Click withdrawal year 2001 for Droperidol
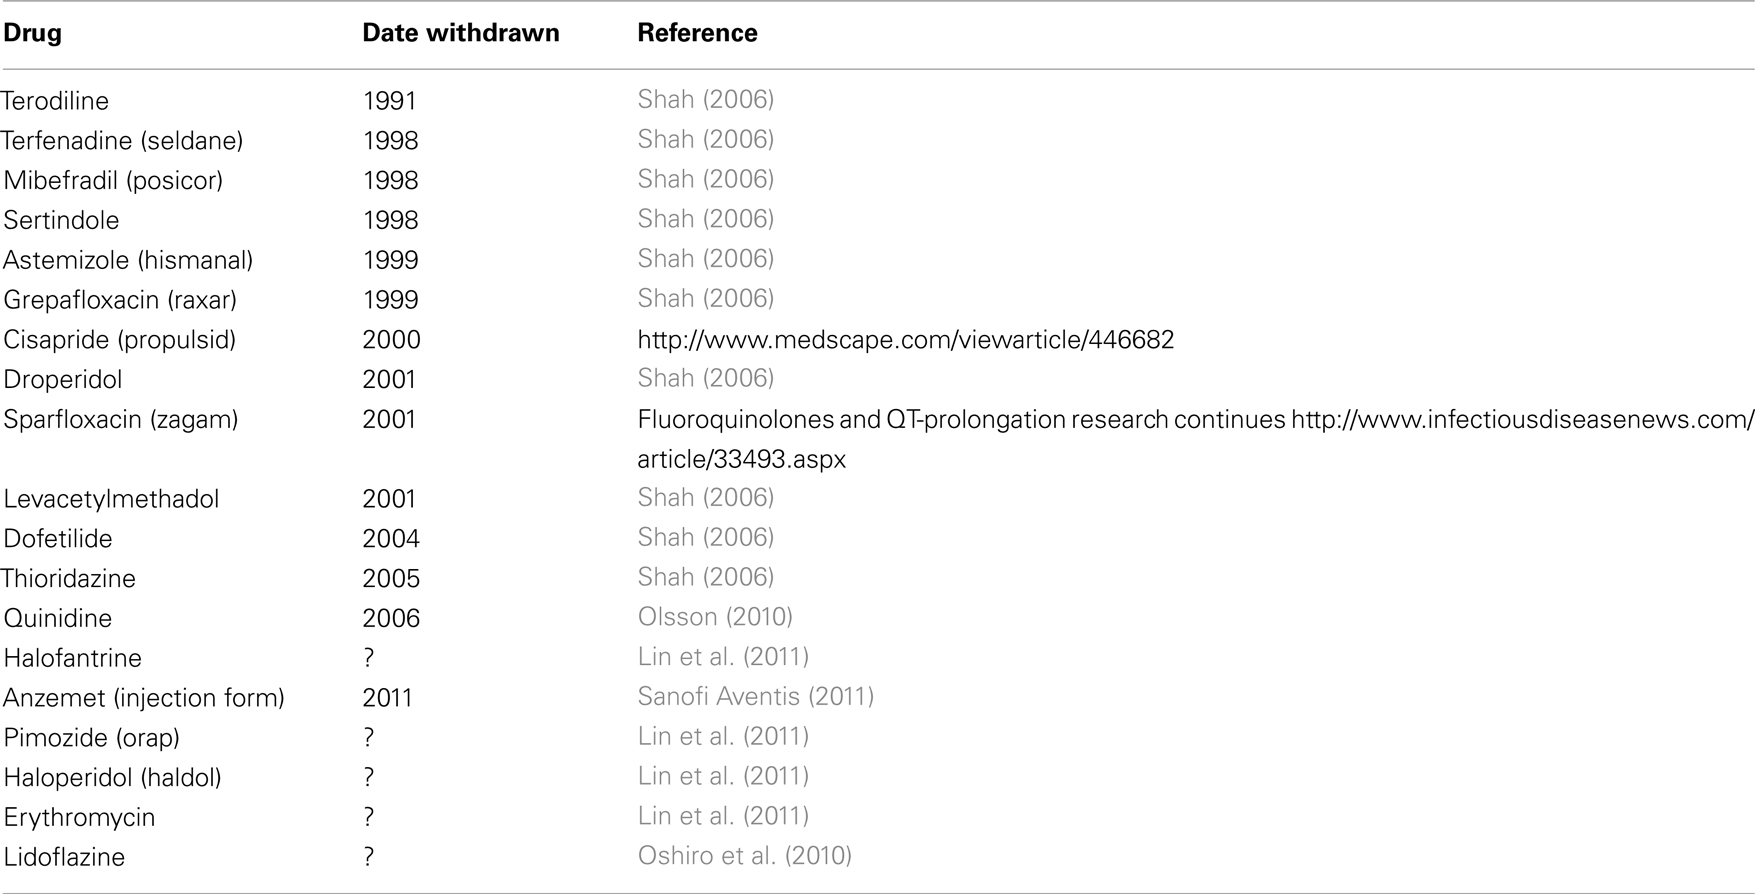 click(x=389, y=379)
